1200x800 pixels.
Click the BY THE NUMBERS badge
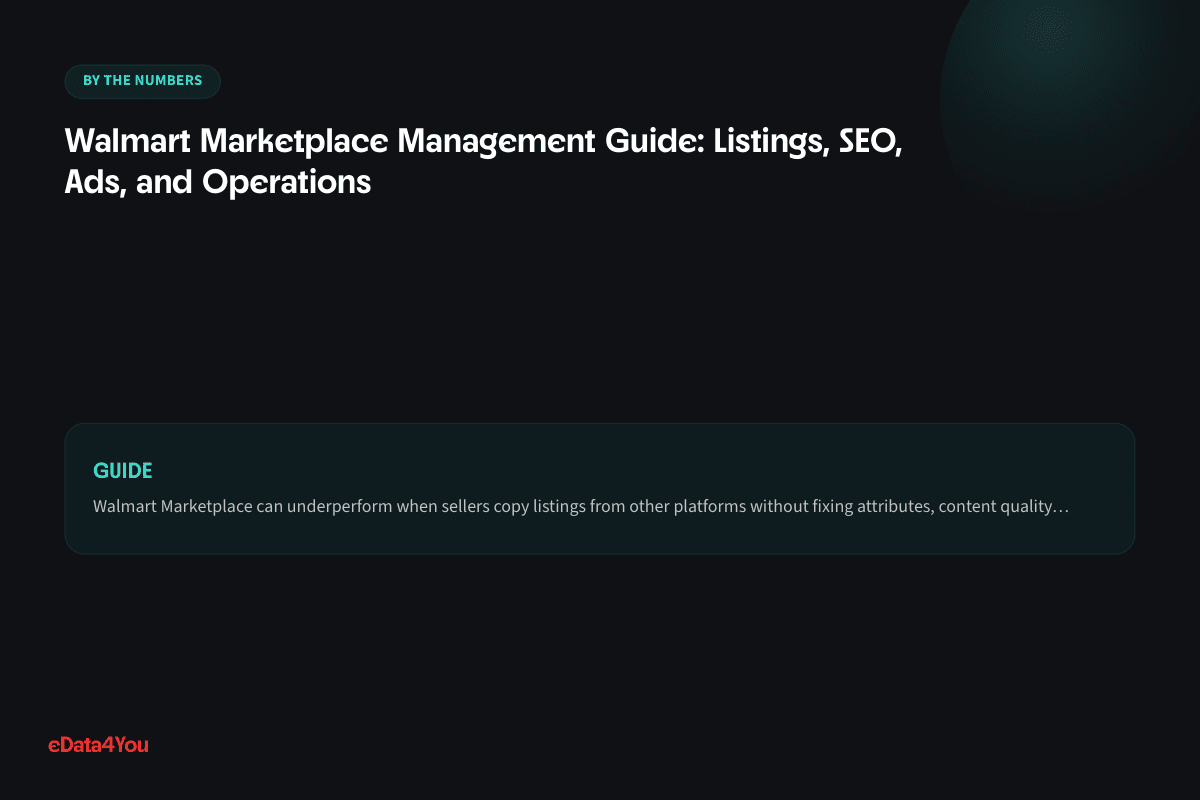click(142, 81)
